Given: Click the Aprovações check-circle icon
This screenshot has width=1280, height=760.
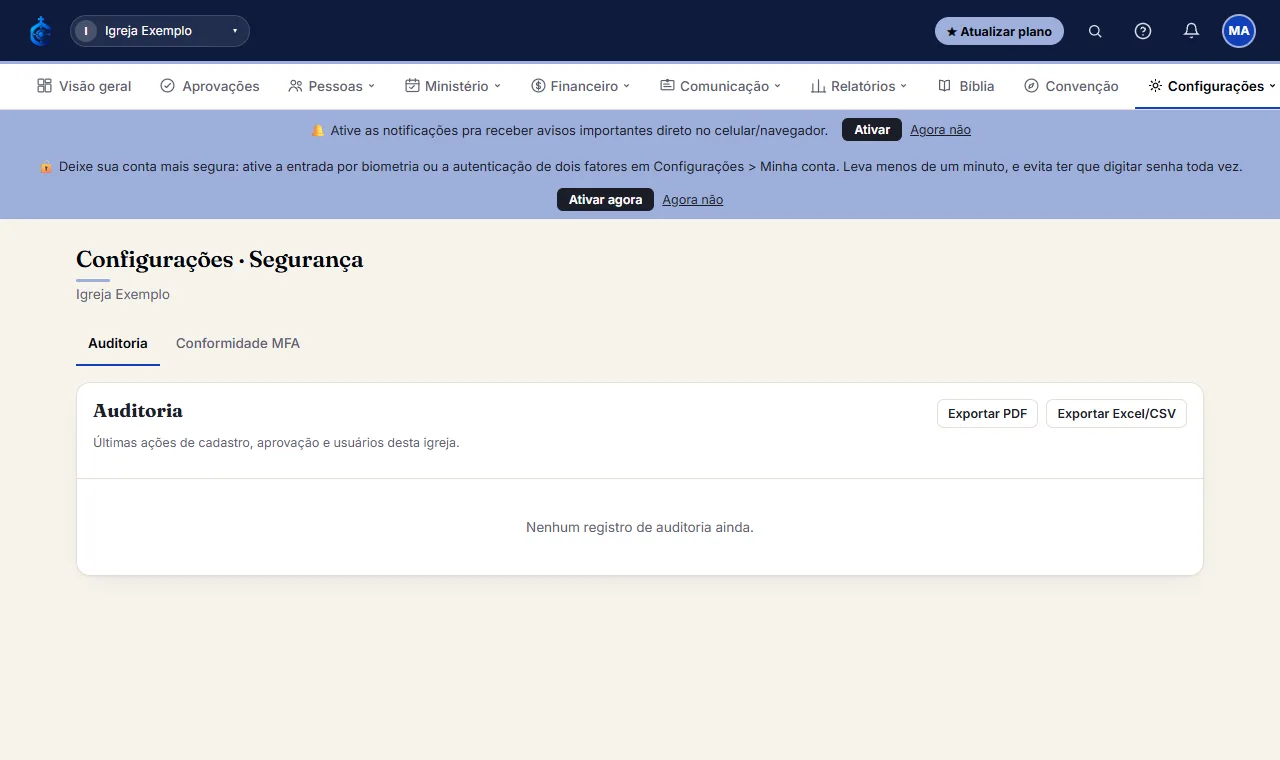Looking at the screenshot, I should (x=167, y=86).
